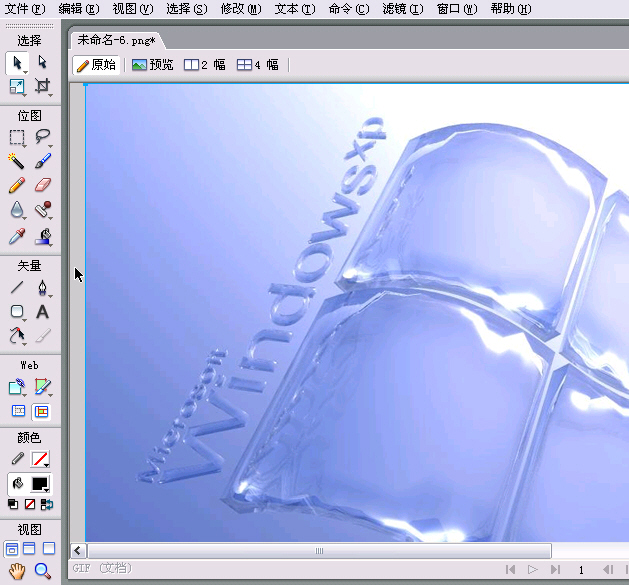629x585 pixels.
Task: Open the 修改(M) menu
Action: point(241,8)
